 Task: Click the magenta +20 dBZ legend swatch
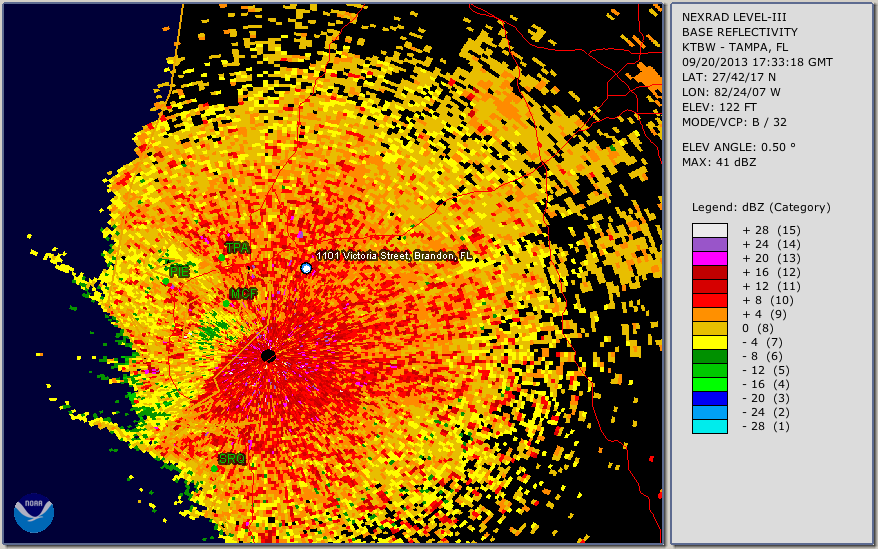pos(709,258)
